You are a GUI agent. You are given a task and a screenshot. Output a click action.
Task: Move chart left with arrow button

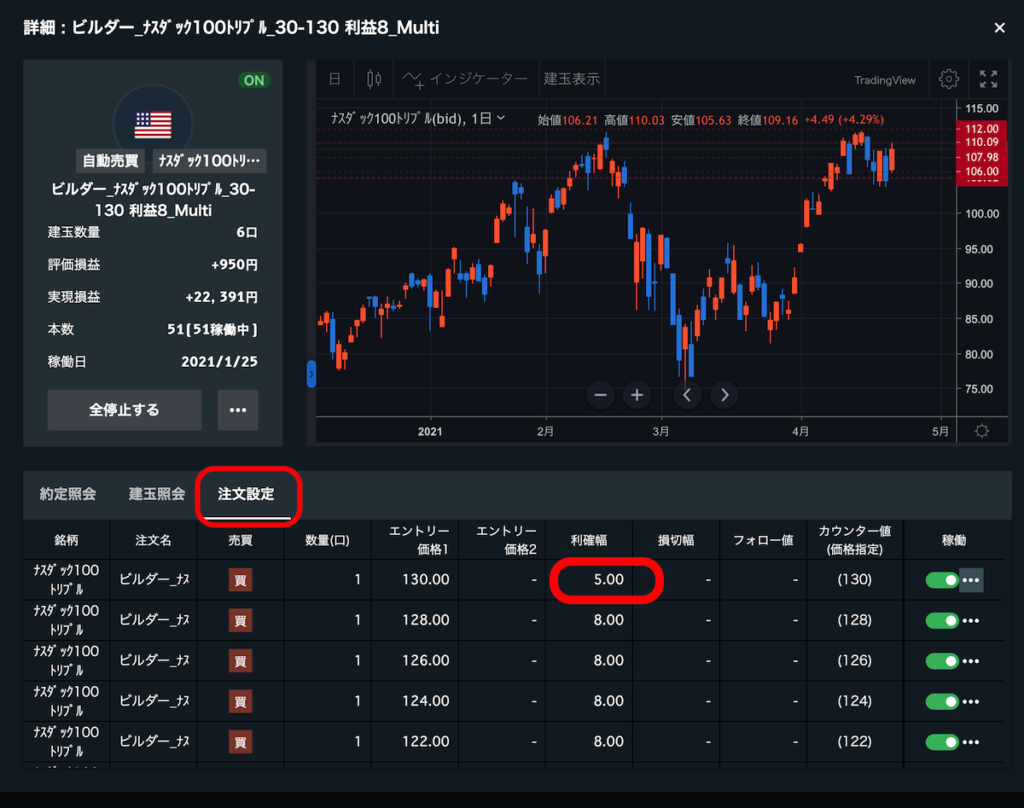pos(687,395)
